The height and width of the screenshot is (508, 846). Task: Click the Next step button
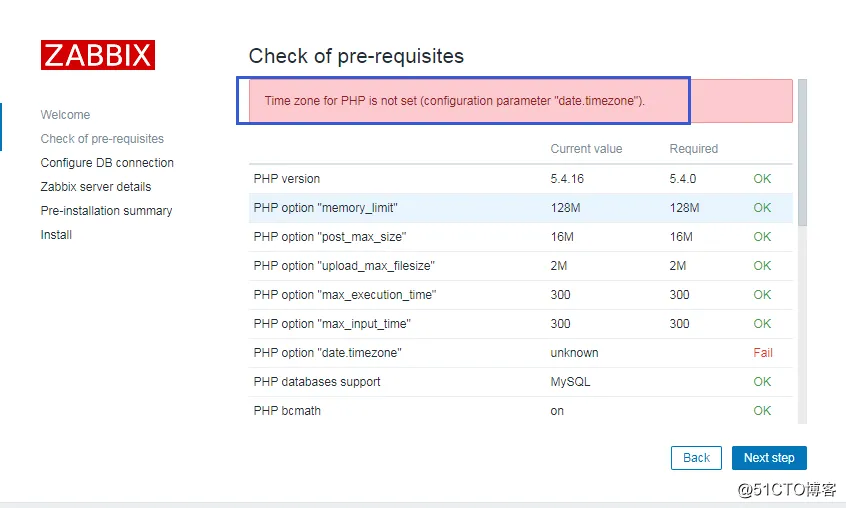(x=768, y=458)
